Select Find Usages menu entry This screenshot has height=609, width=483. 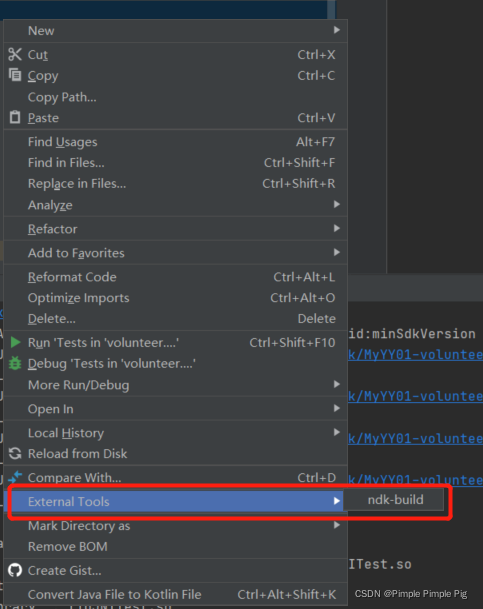pos(175,142)
